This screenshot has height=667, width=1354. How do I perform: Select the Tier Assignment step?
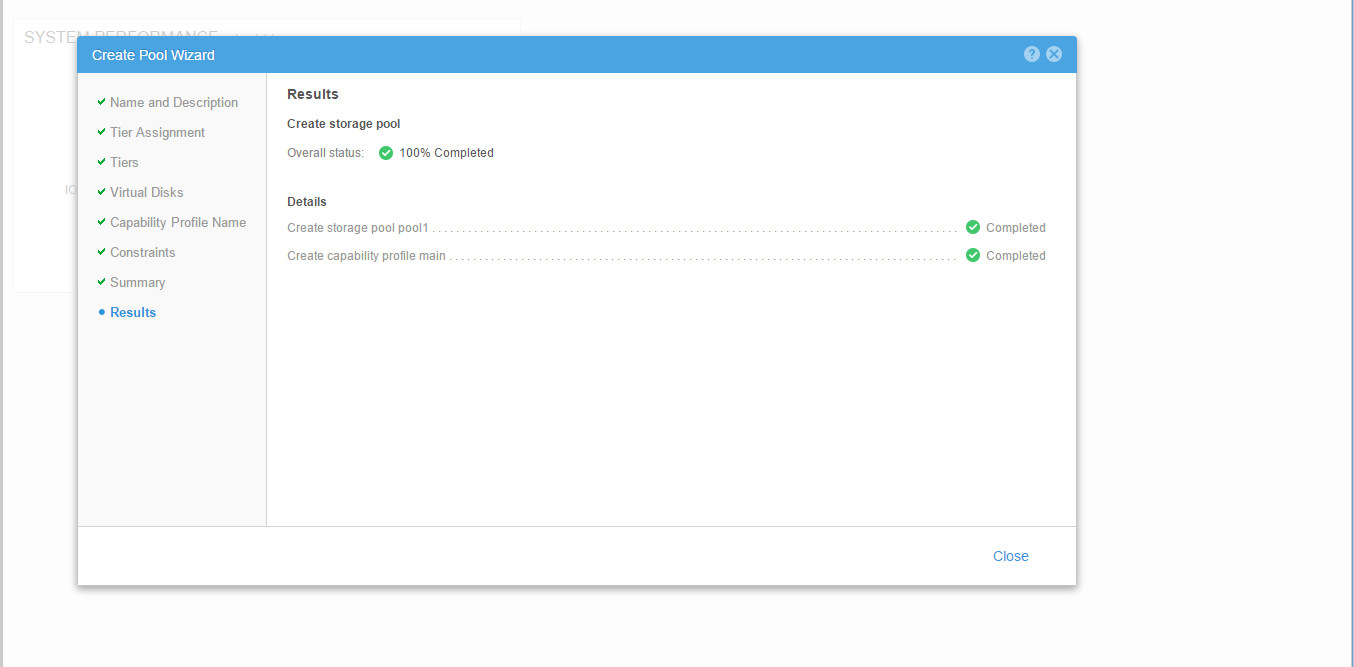157,132
